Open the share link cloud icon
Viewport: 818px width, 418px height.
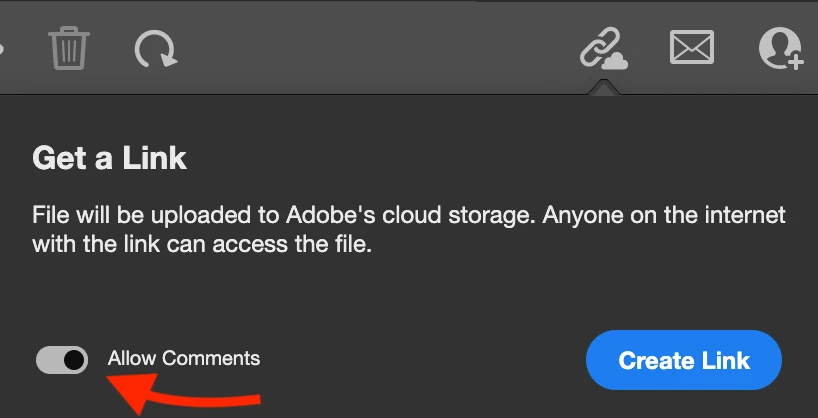[603, 48]
